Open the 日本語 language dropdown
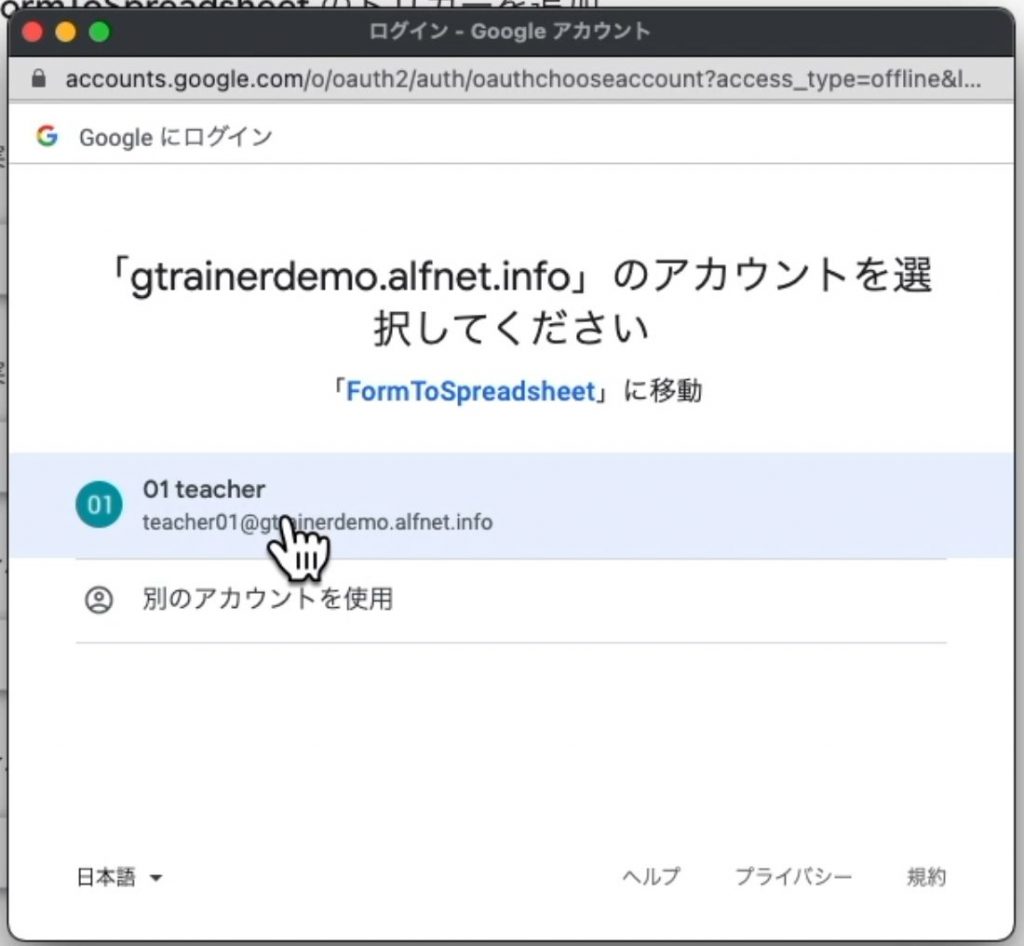The width and height of the screenshot is (1024, 946). point(120,877)
